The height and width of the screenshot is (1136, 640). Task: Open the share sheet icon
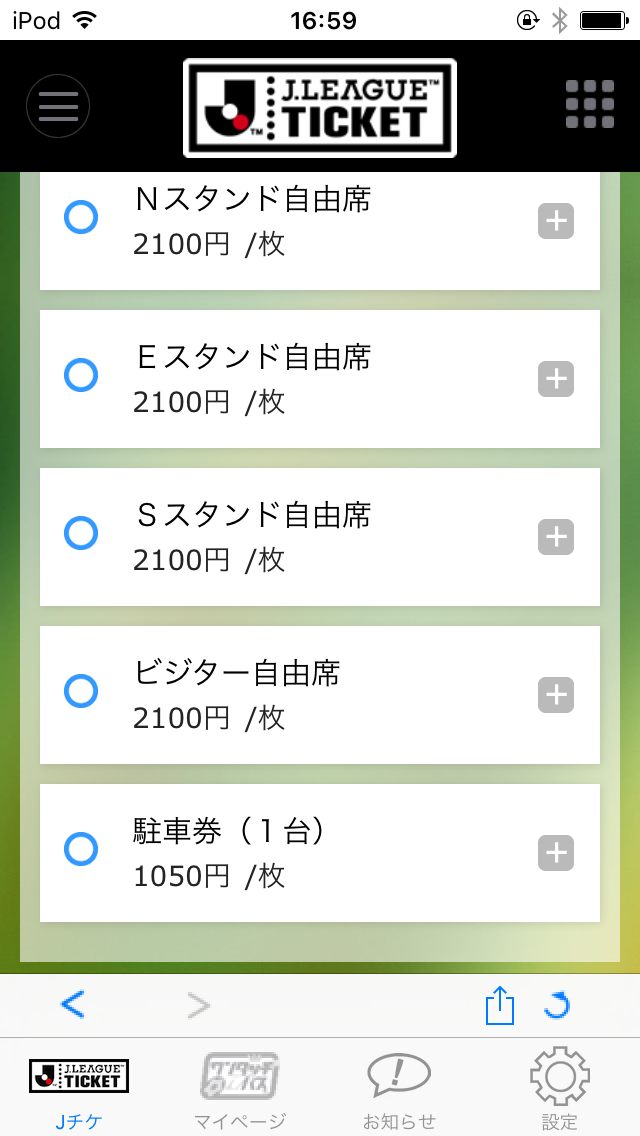pos(500,1005)
